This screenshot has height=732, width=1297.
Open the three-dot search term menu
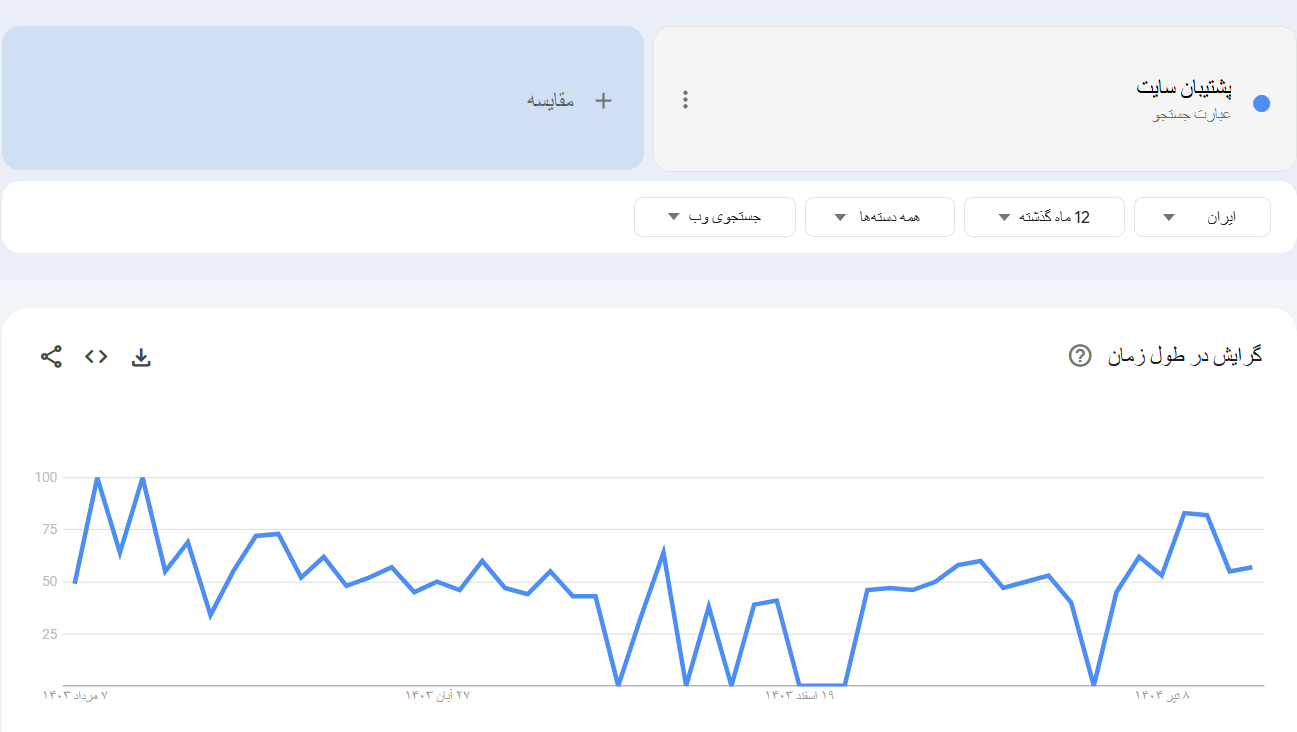[685, 100]
